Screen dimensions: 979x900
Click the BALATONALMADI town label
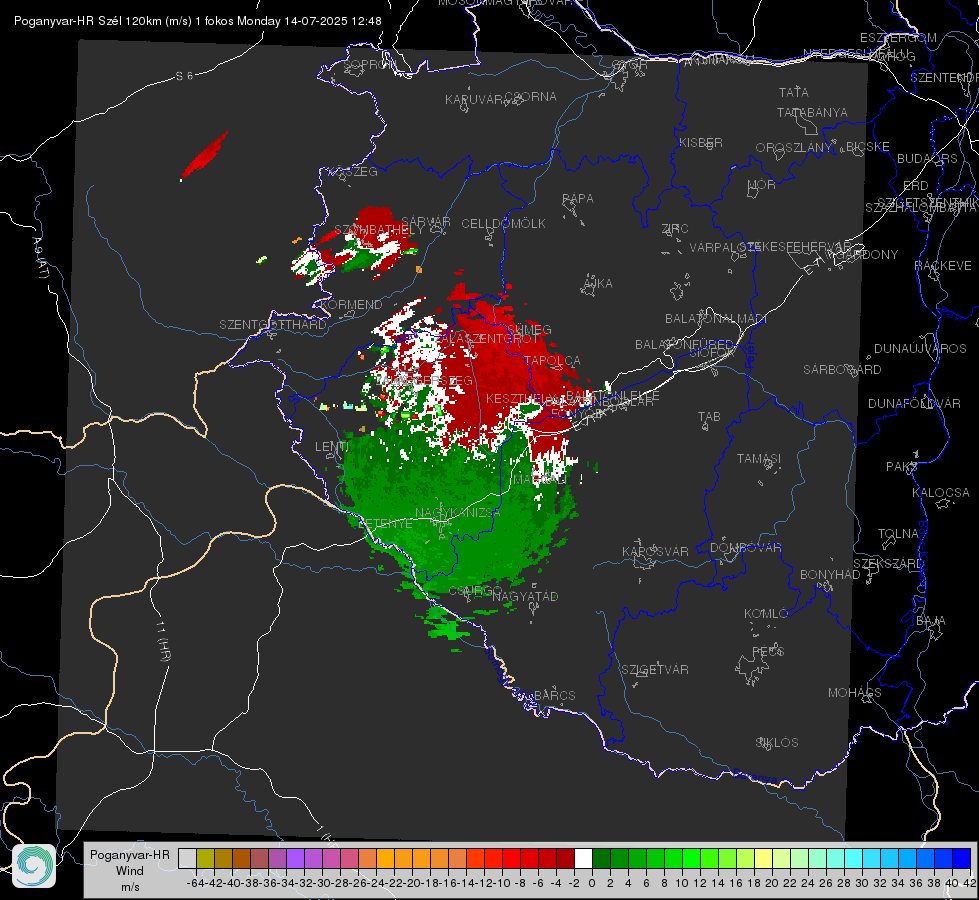[716, 319]
